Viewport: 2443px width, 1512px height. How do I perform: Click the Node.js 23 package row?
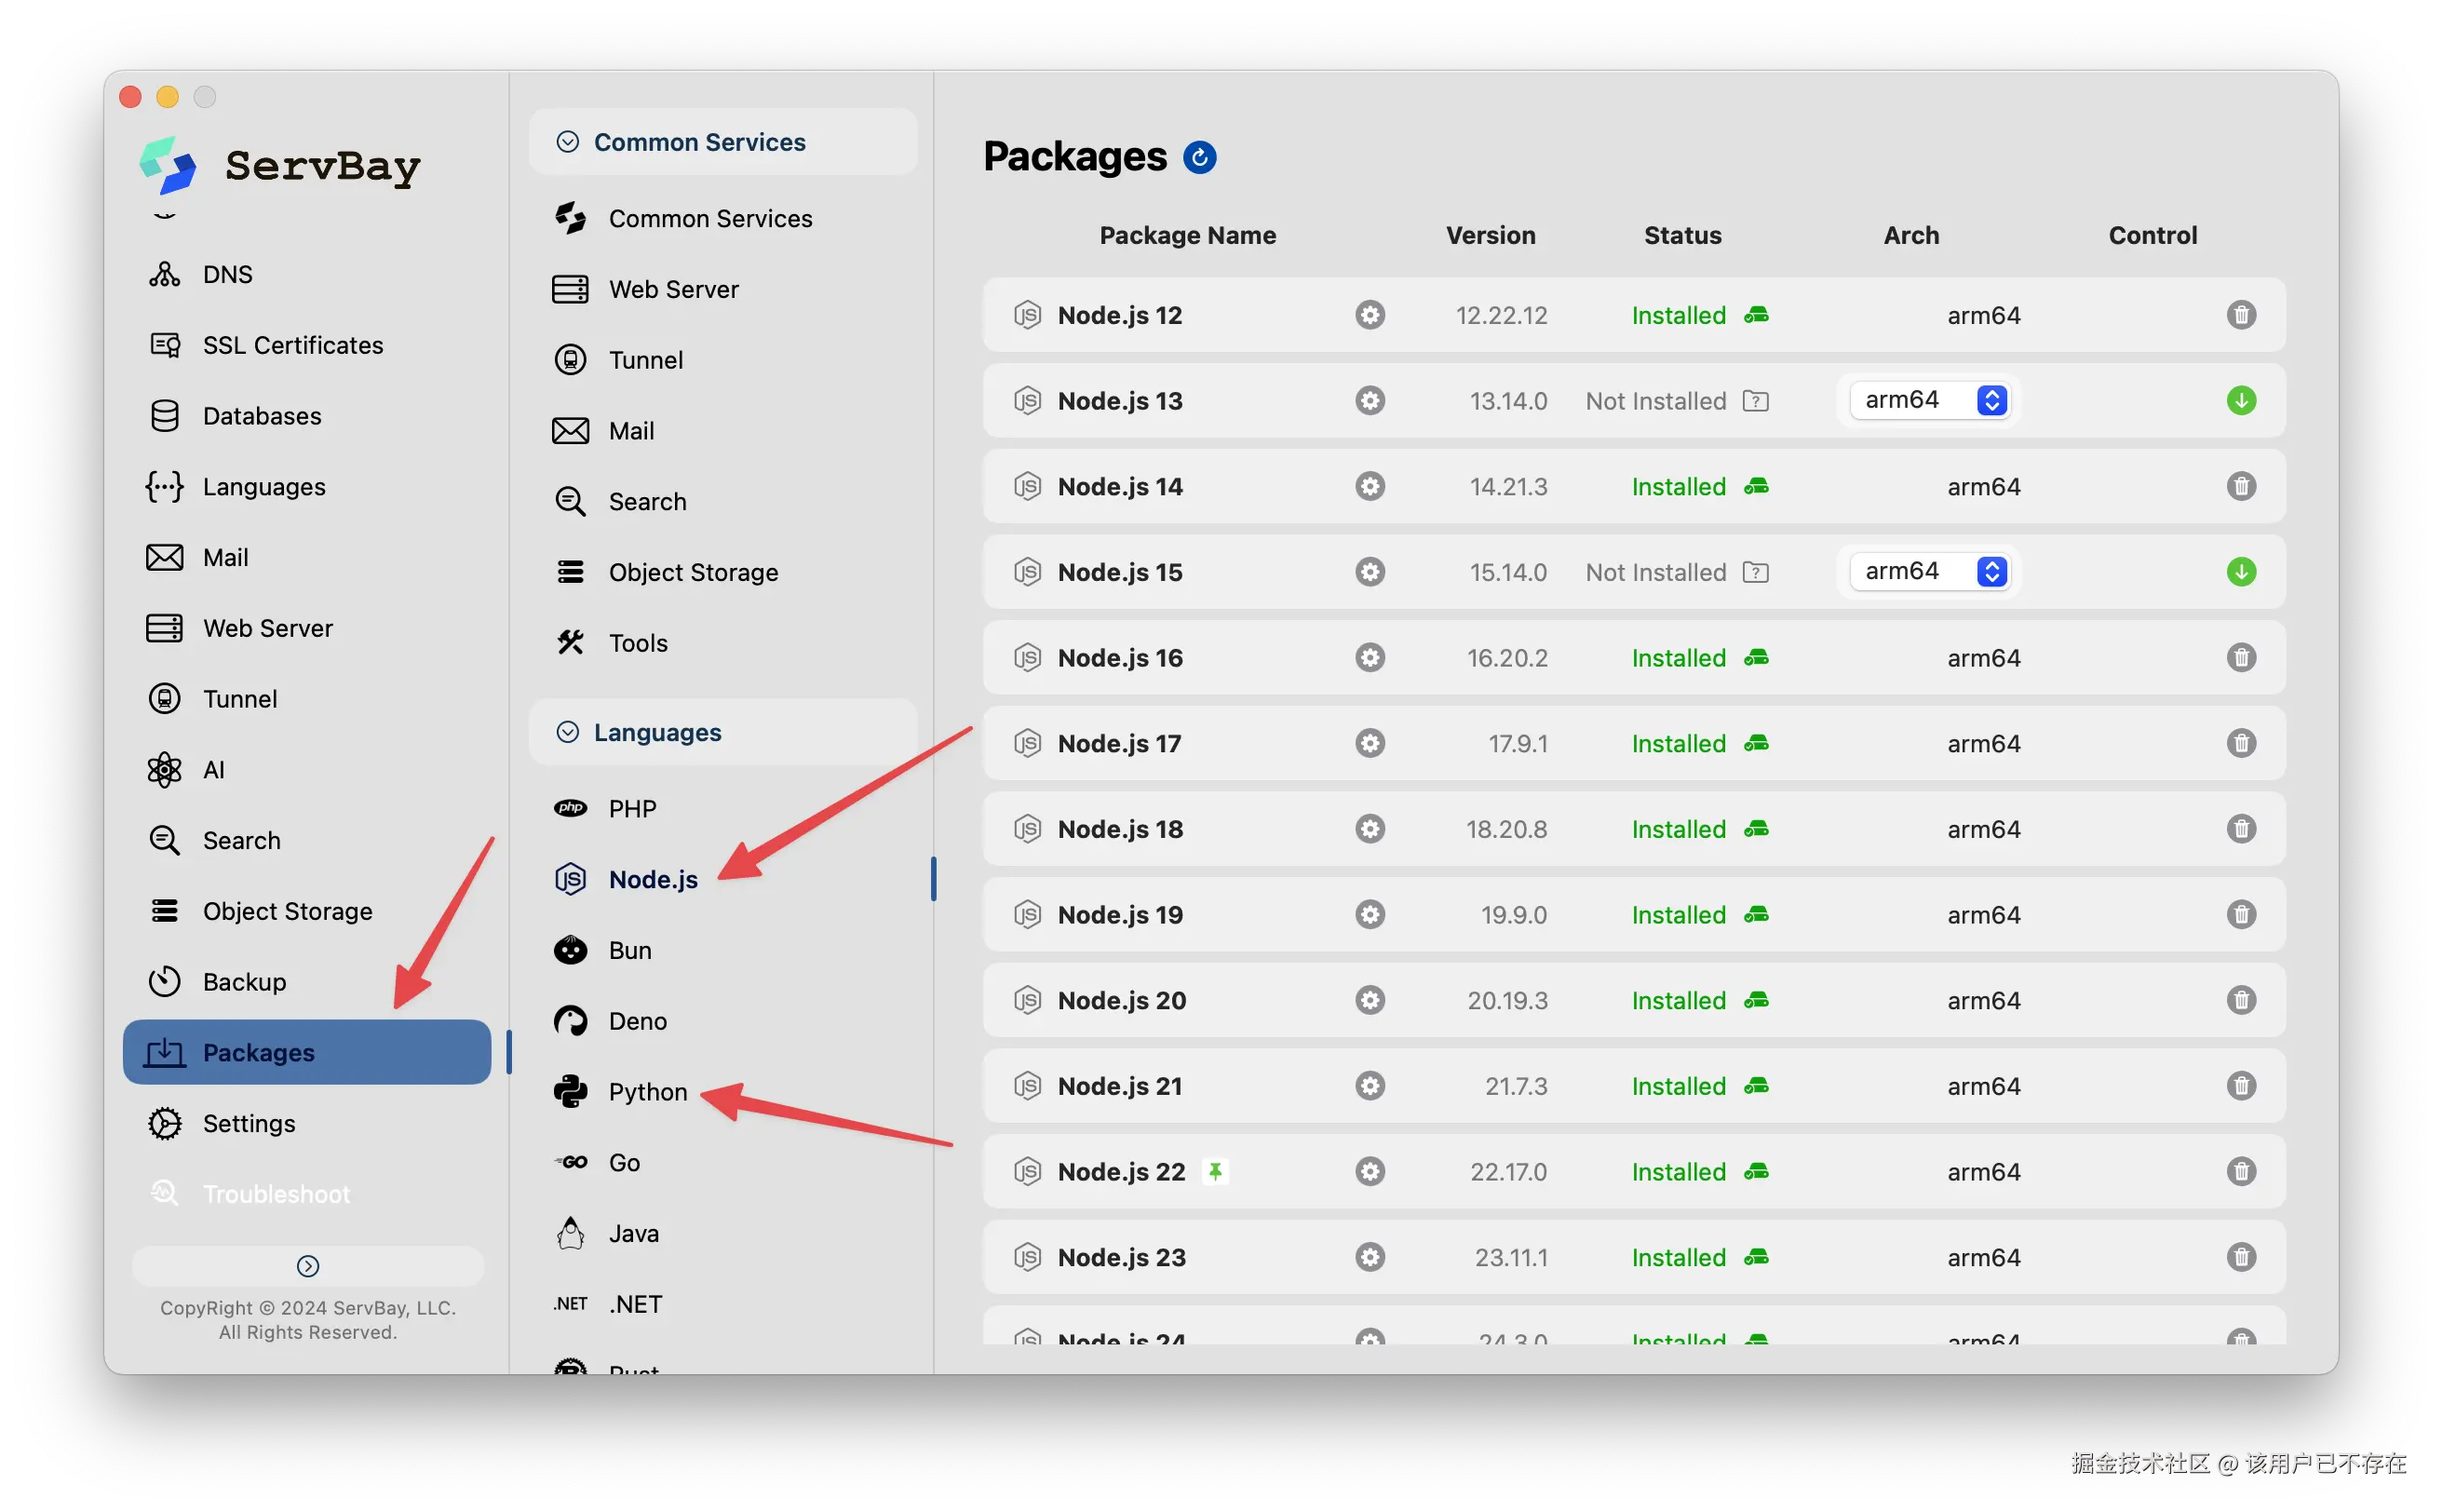pos(1121,1257)
